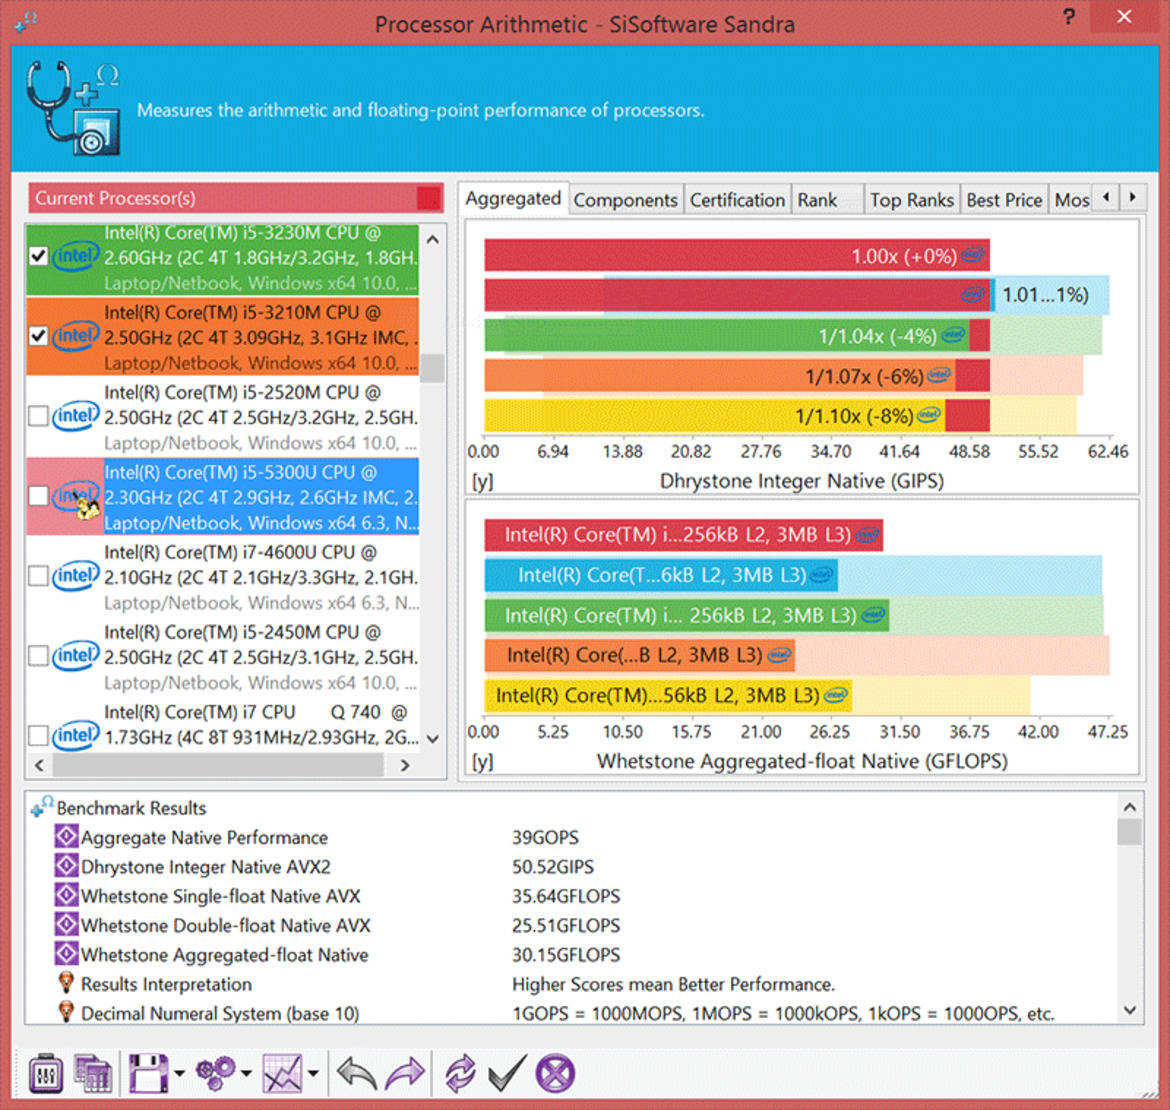This screenshot has height=1110, width=1170.
Task: Click the line chart view icon
Action: 282,1074
